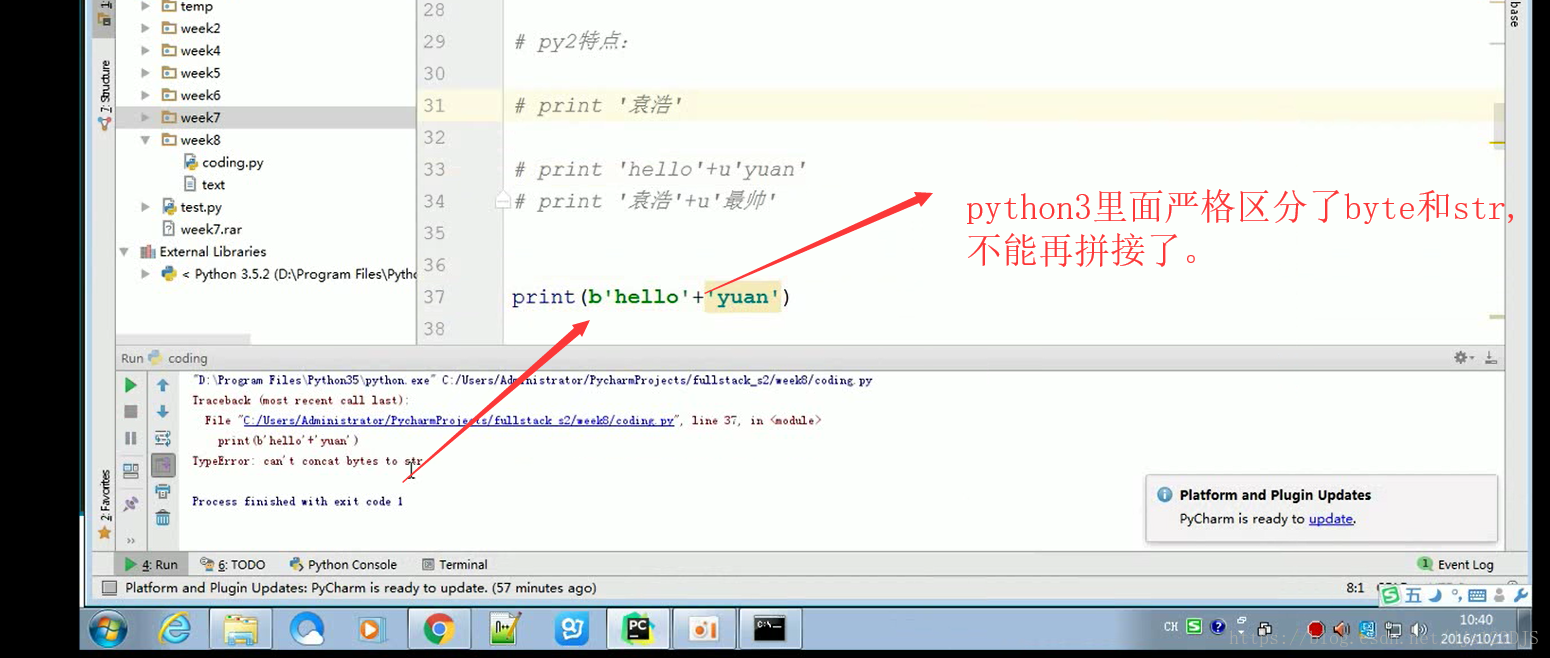The height and width of the screenshot is (658, 1550).
Task: Click red stop recording tray icon
Action: tap(1316, 629)
